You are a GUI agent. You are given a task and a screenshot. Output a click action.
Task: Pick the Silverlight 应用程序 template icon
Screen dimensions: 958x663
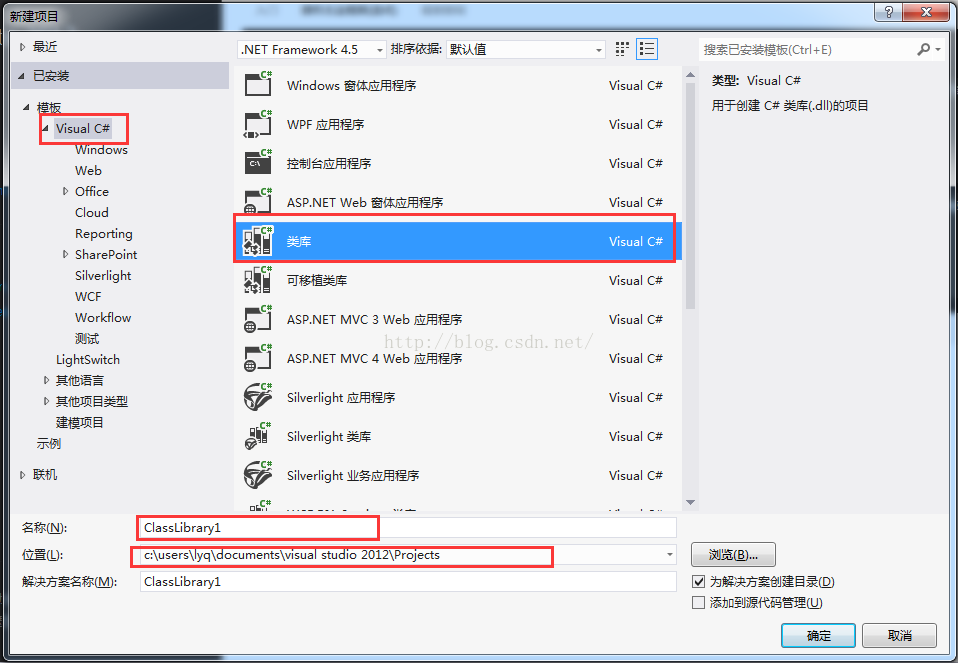tap(258, 397)
